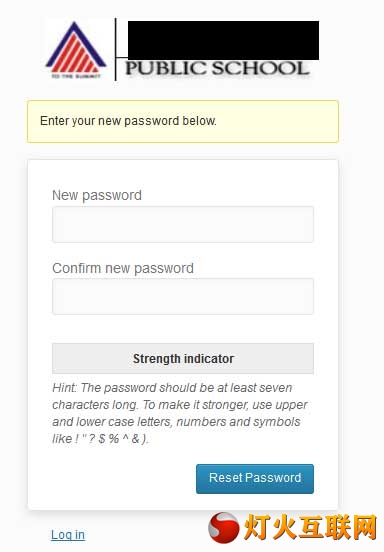The image size is (384, 552).
Task: Focus the New password field
Action: tap(183, 224)
